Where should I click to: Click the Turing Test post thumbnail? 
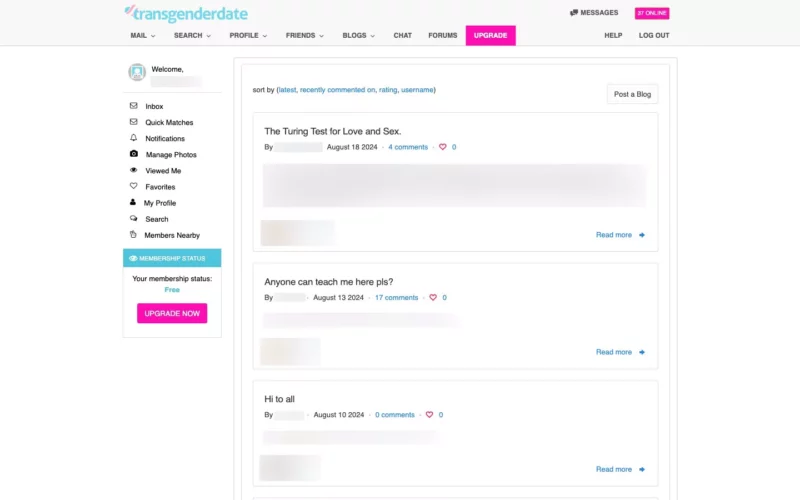click(297, 233)
